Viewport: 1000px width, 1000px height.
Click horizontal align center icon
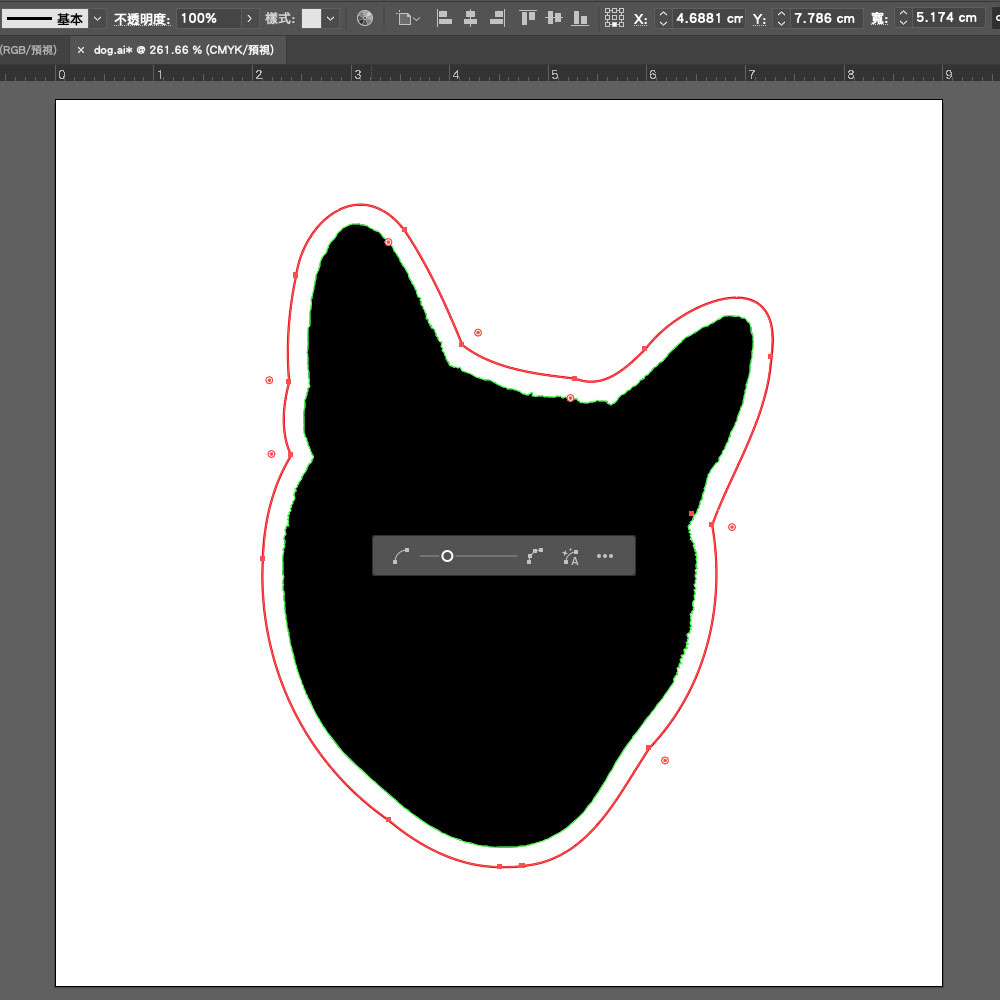470,18
